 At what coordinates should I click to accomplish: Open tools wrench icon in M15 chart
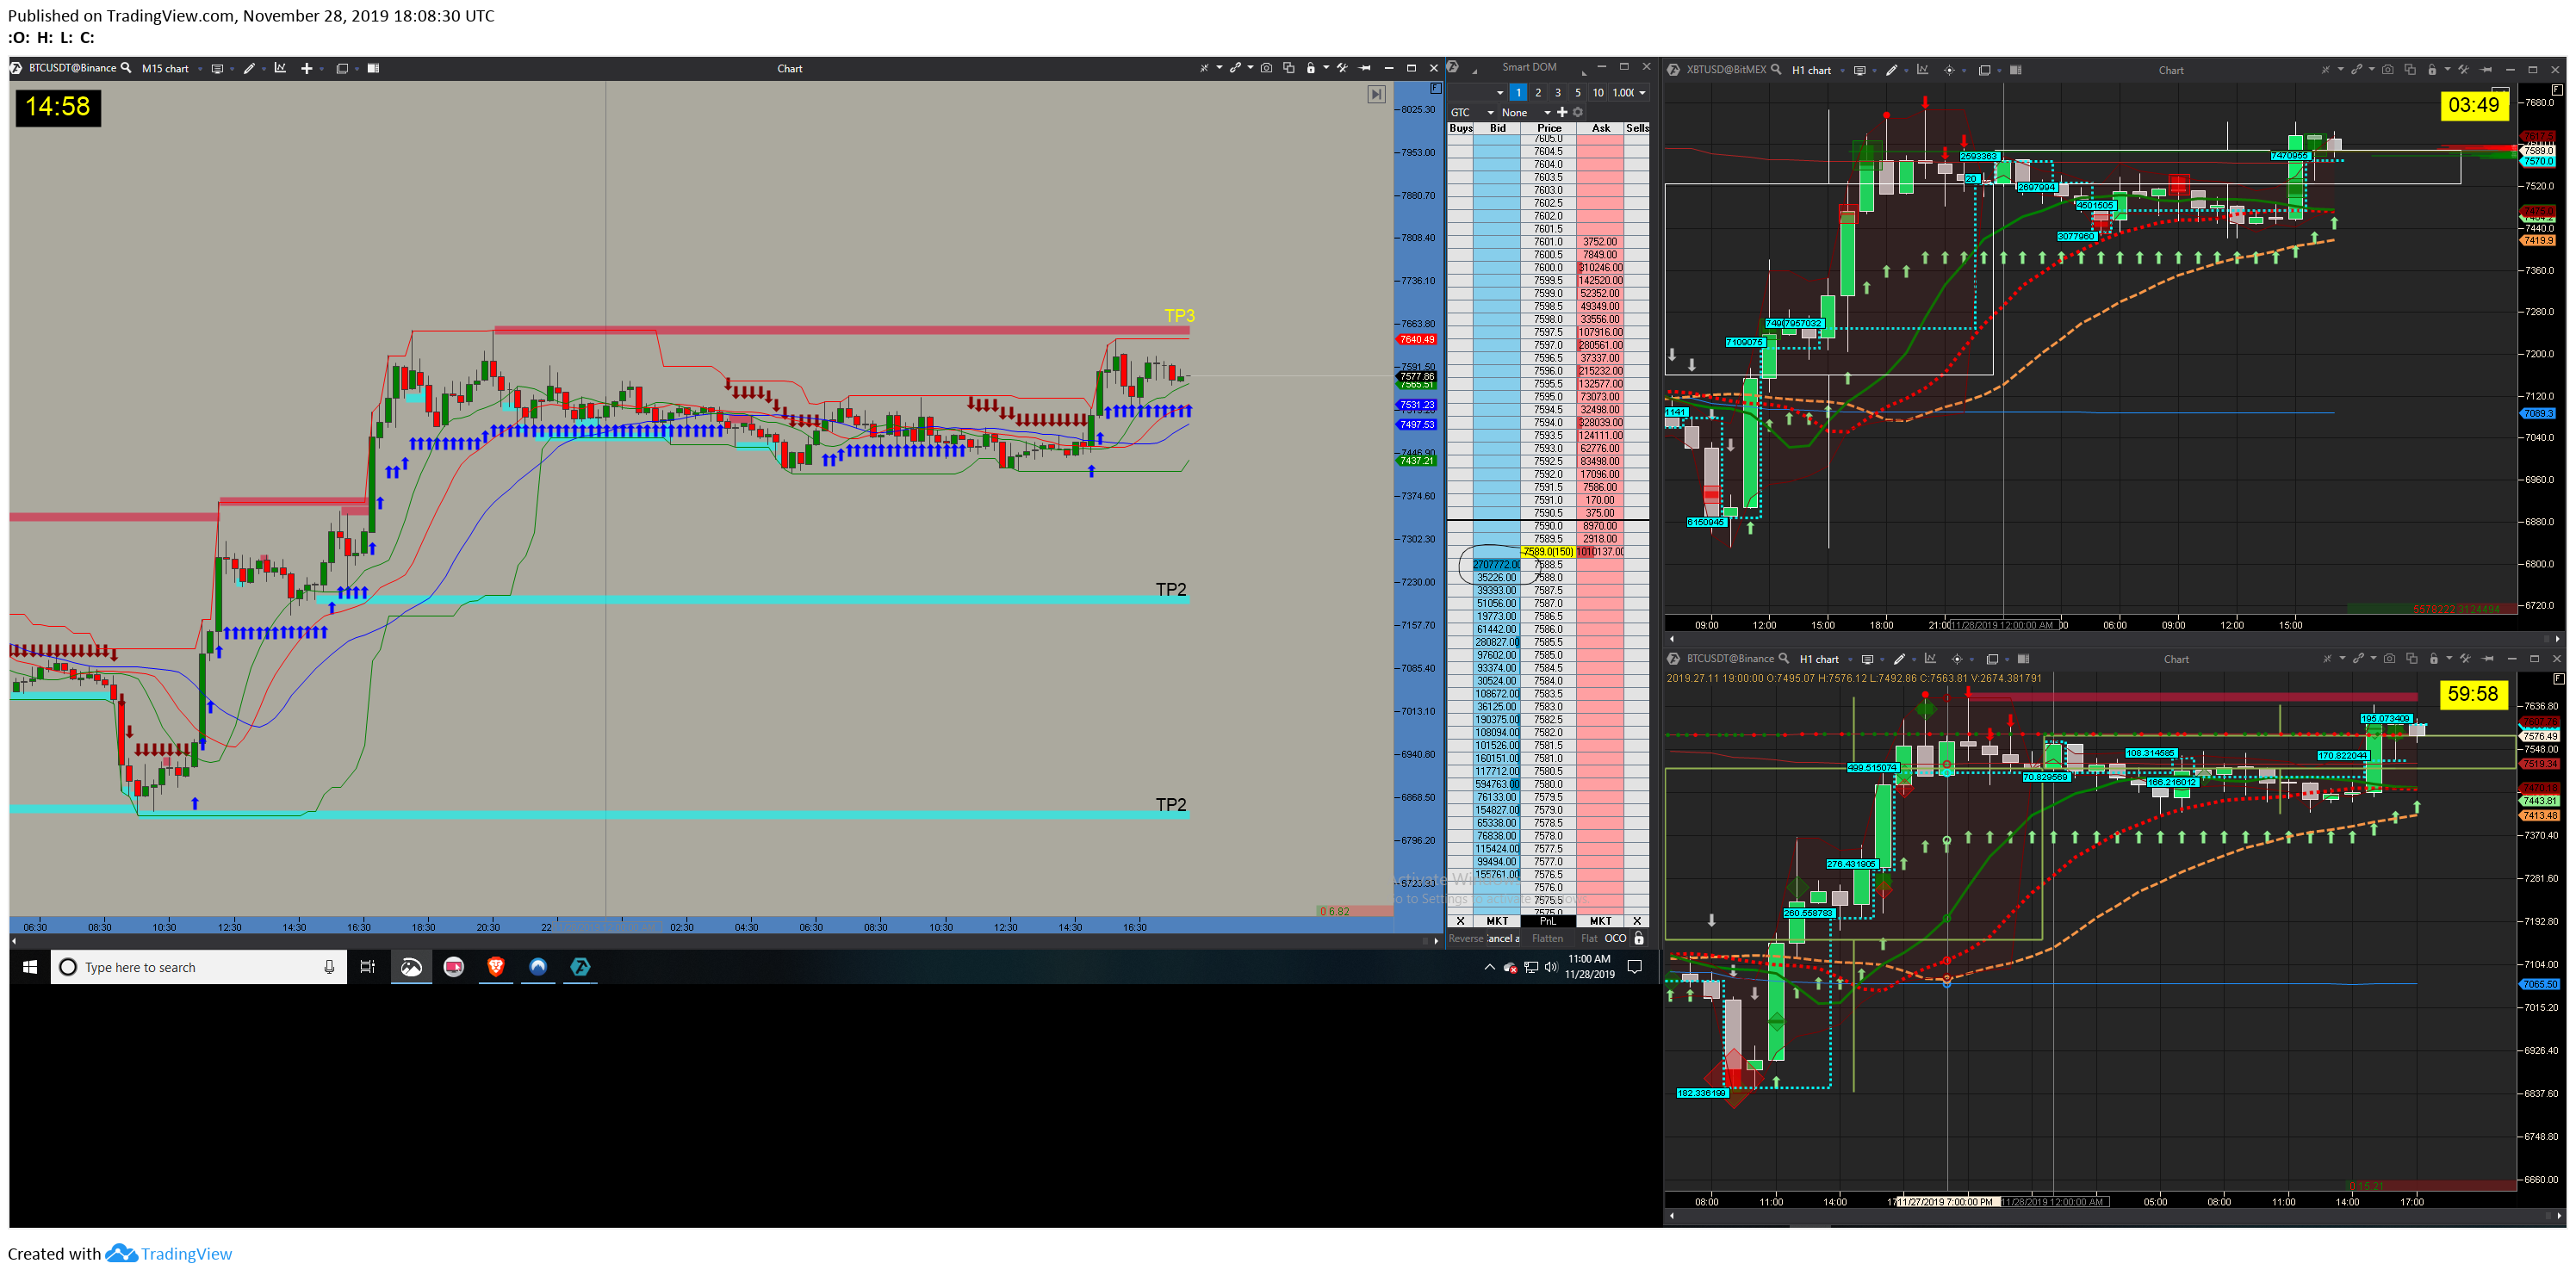point(1343,68)
